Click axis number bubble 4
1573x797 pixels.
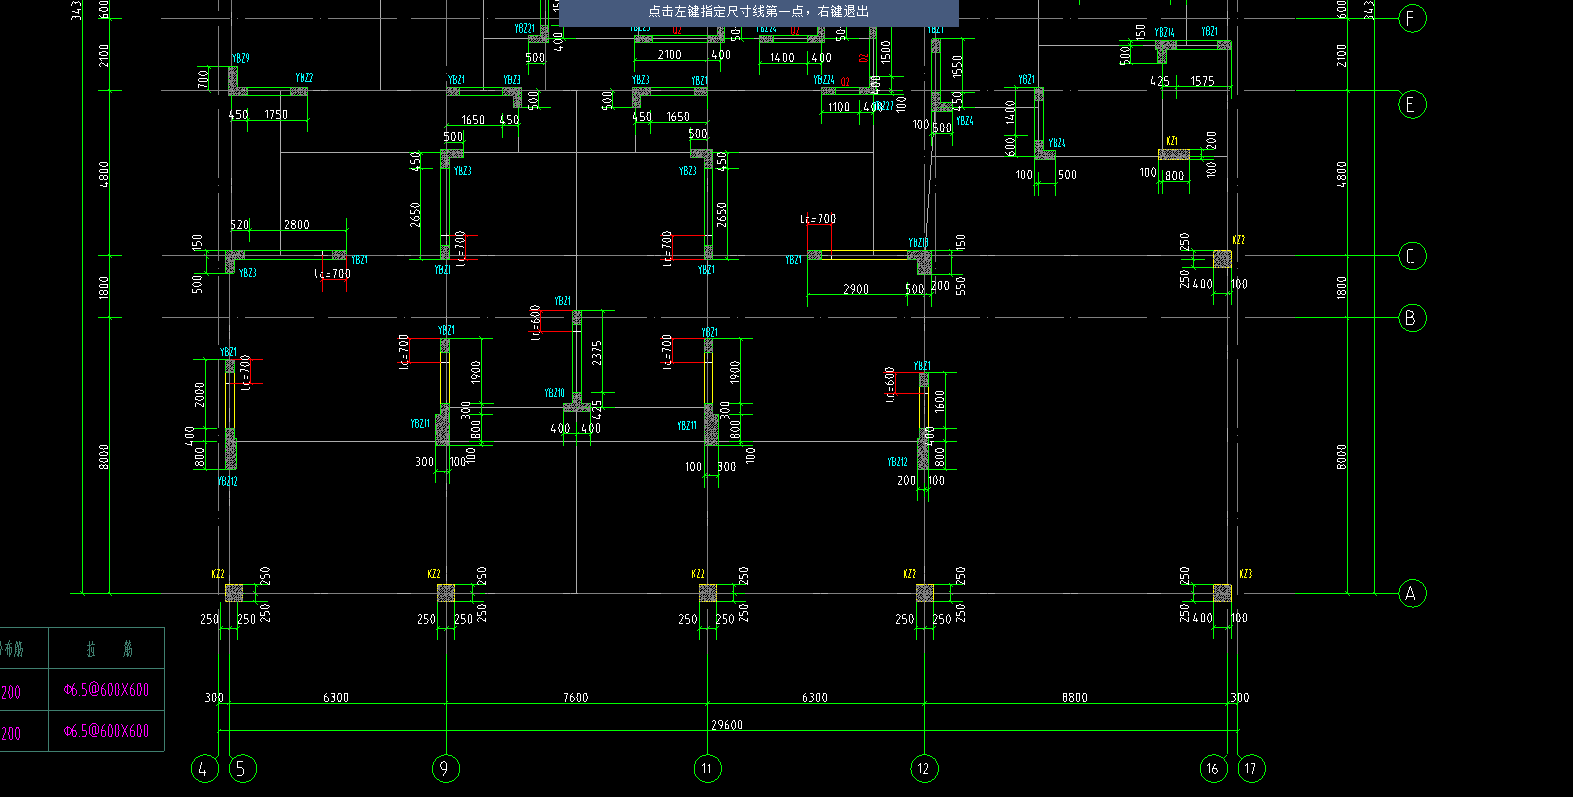(204, 768)
